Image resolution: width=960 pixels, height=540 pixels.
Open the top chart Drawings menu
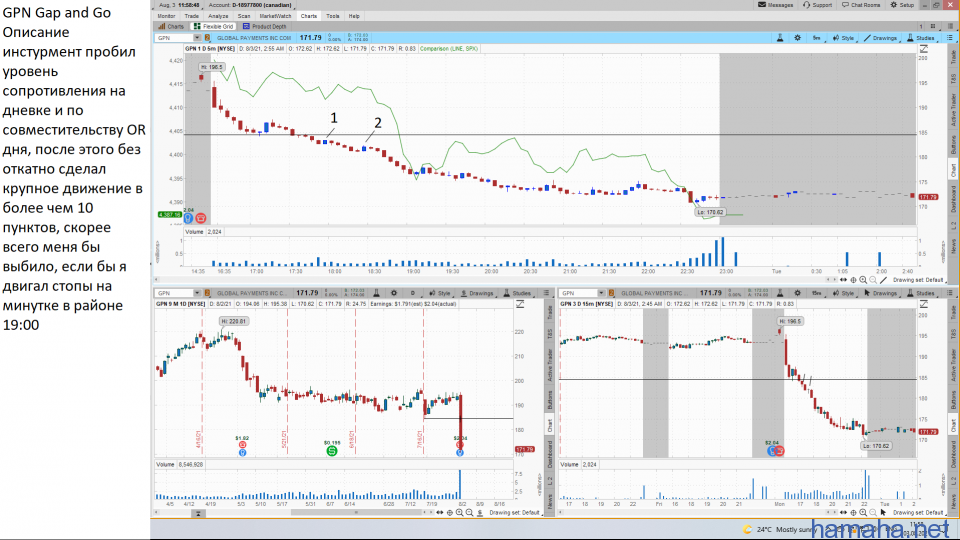pos(880,38)
